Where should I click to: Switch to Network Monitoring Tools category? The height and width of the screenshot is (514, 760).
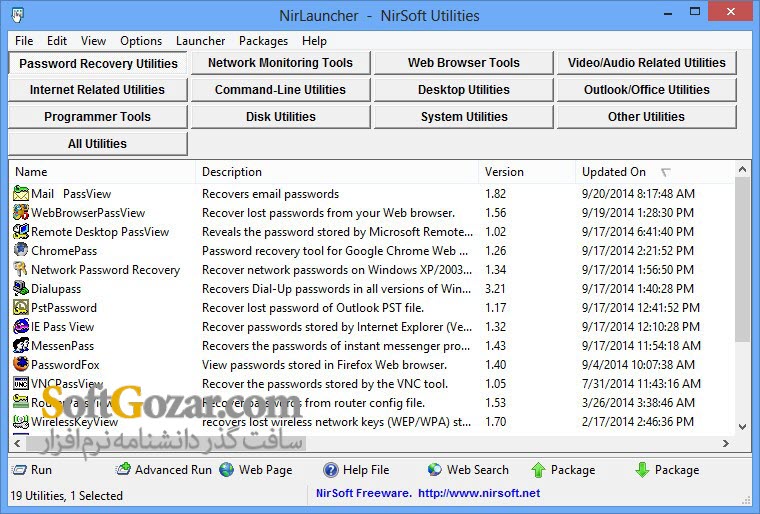click(x=281, y=63)
